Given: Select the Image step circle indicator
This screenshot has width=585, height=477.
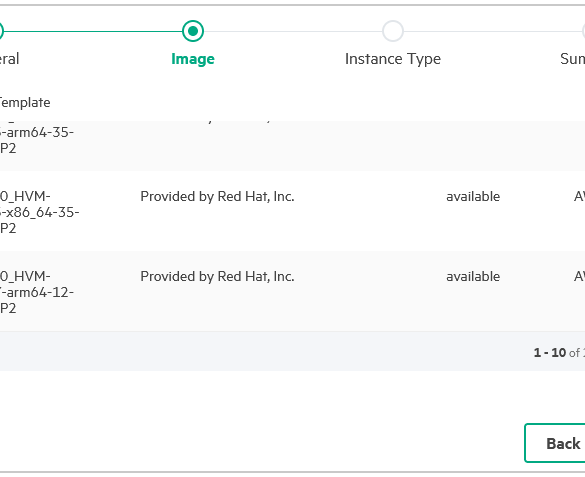Looking at the screenshot, I should pyautogui.click(x=193, y=31).
